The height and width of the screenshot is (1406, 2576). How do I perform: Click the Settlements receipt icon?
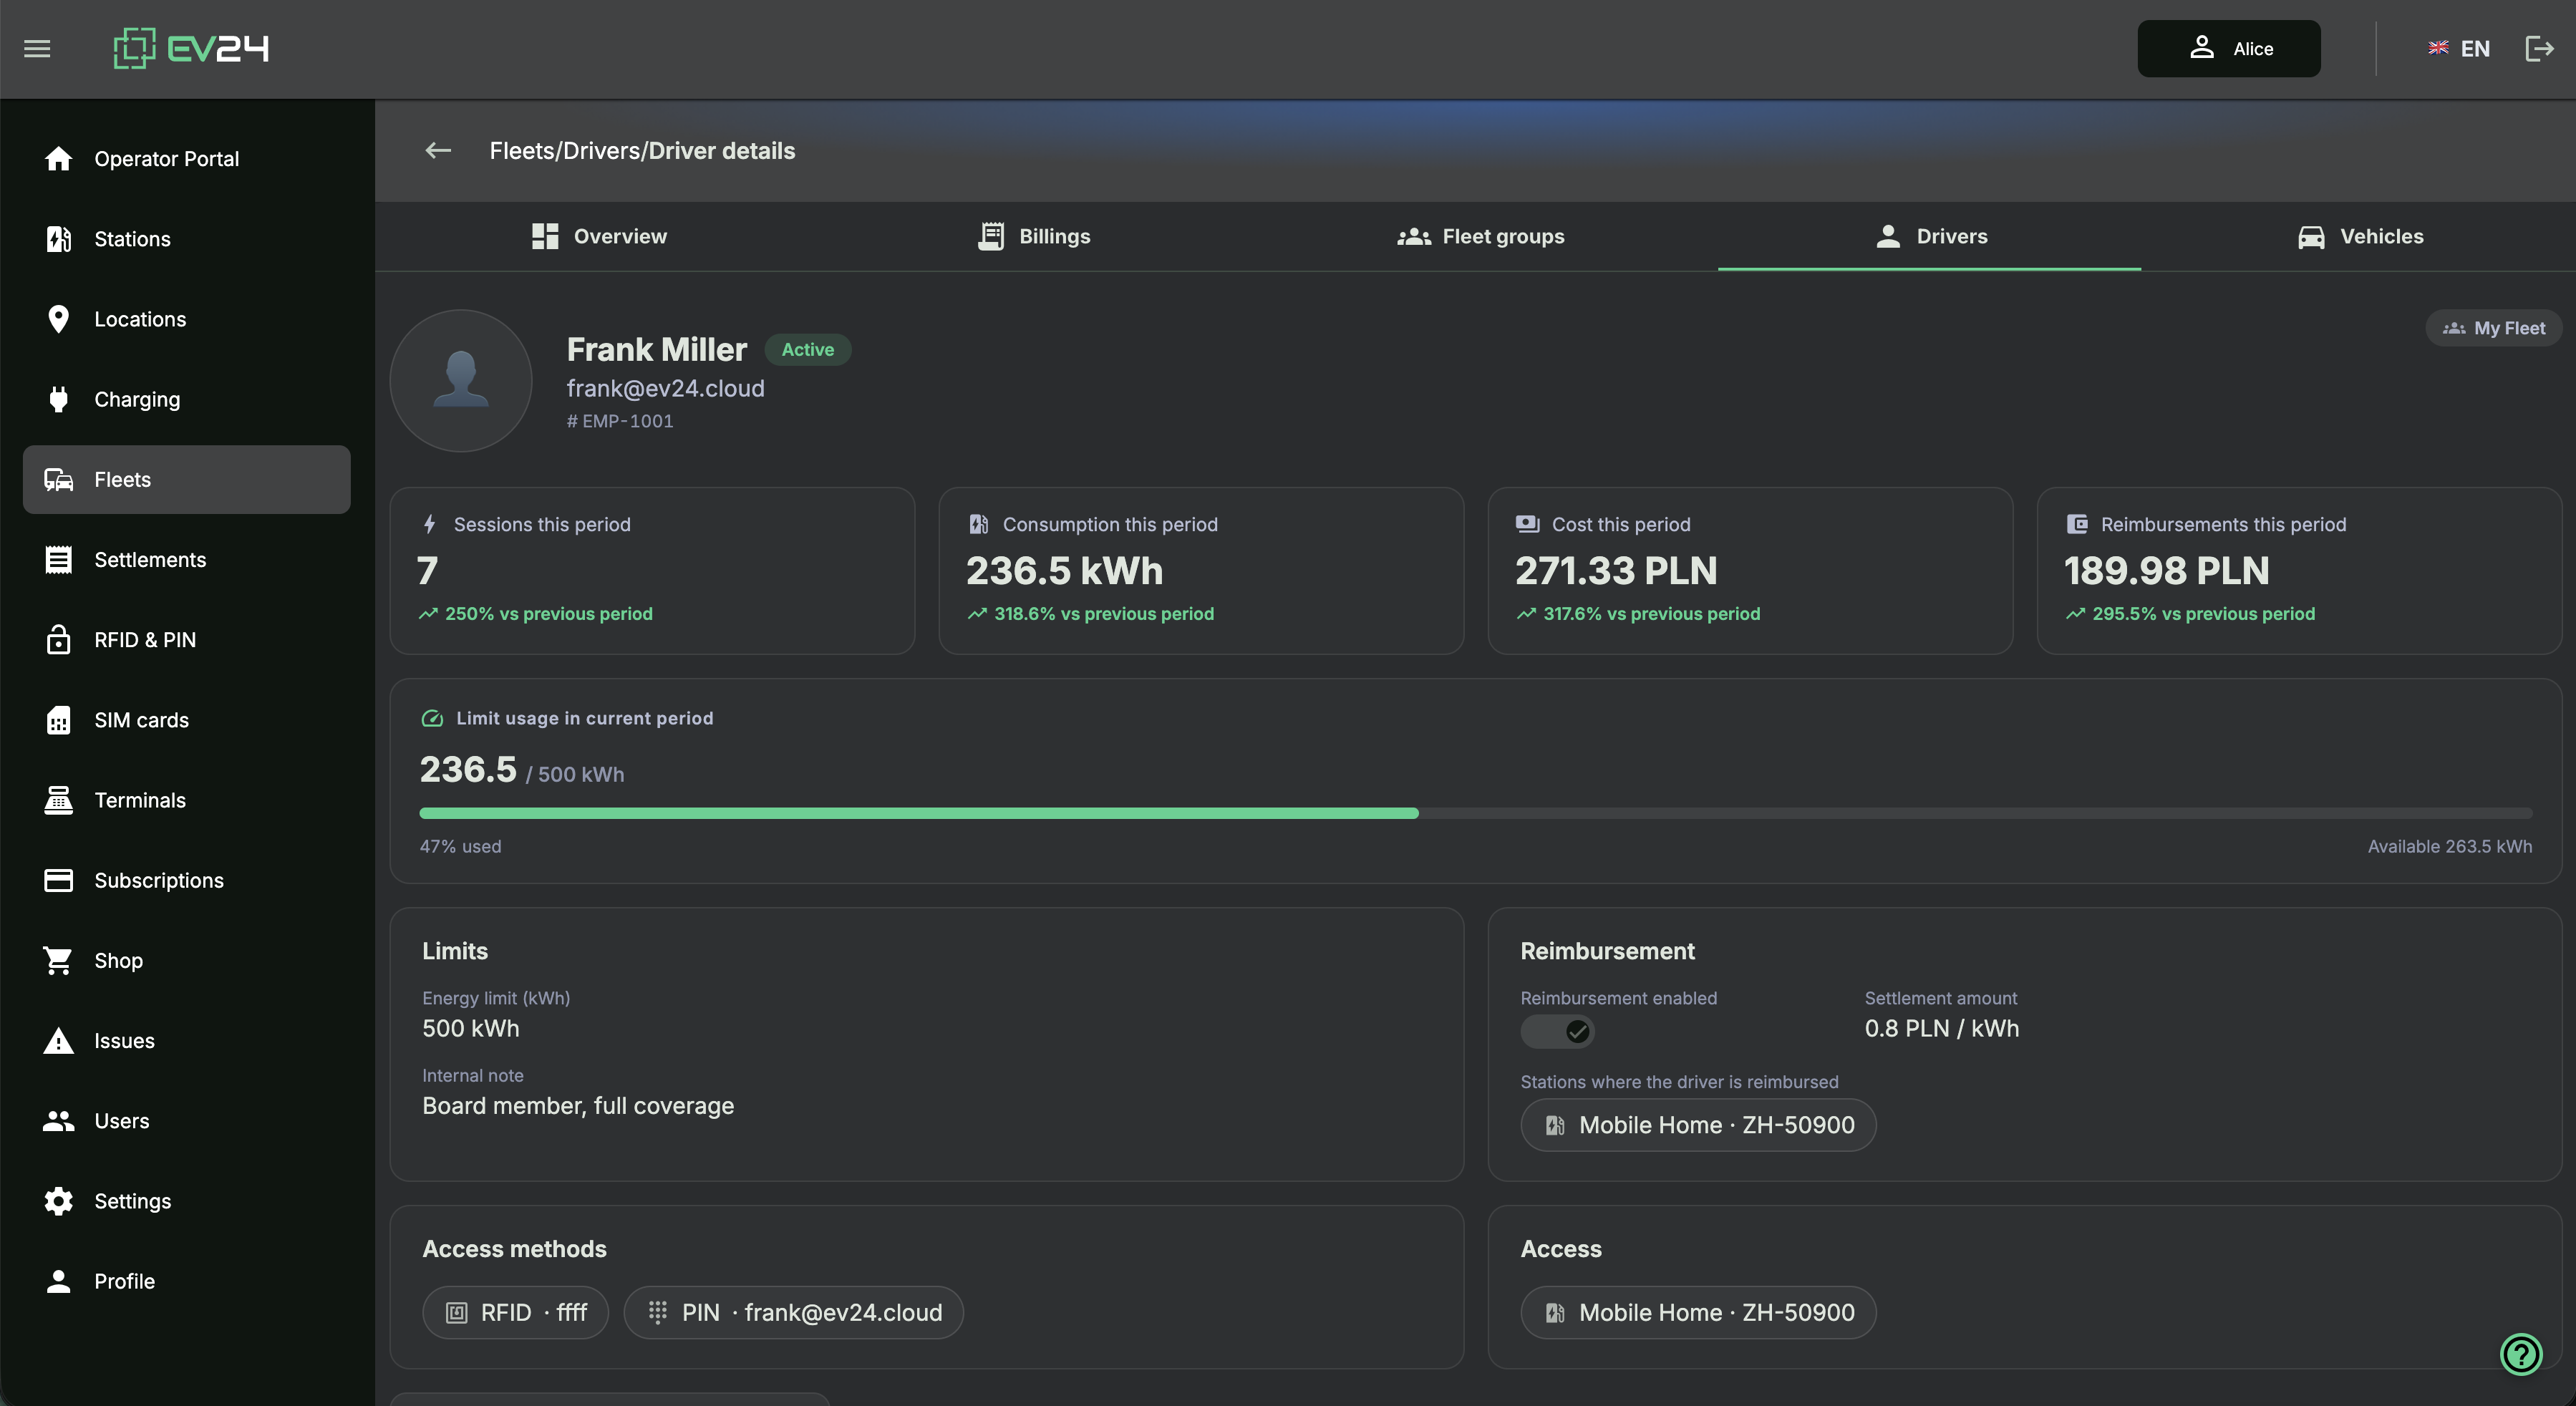point(59,560)
